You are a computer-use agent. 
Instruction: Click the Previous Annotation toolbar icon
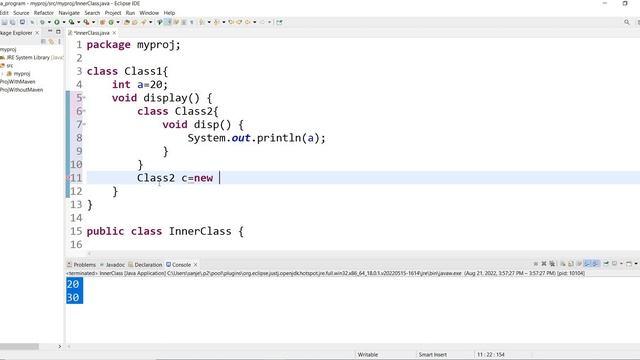(216, 22)
